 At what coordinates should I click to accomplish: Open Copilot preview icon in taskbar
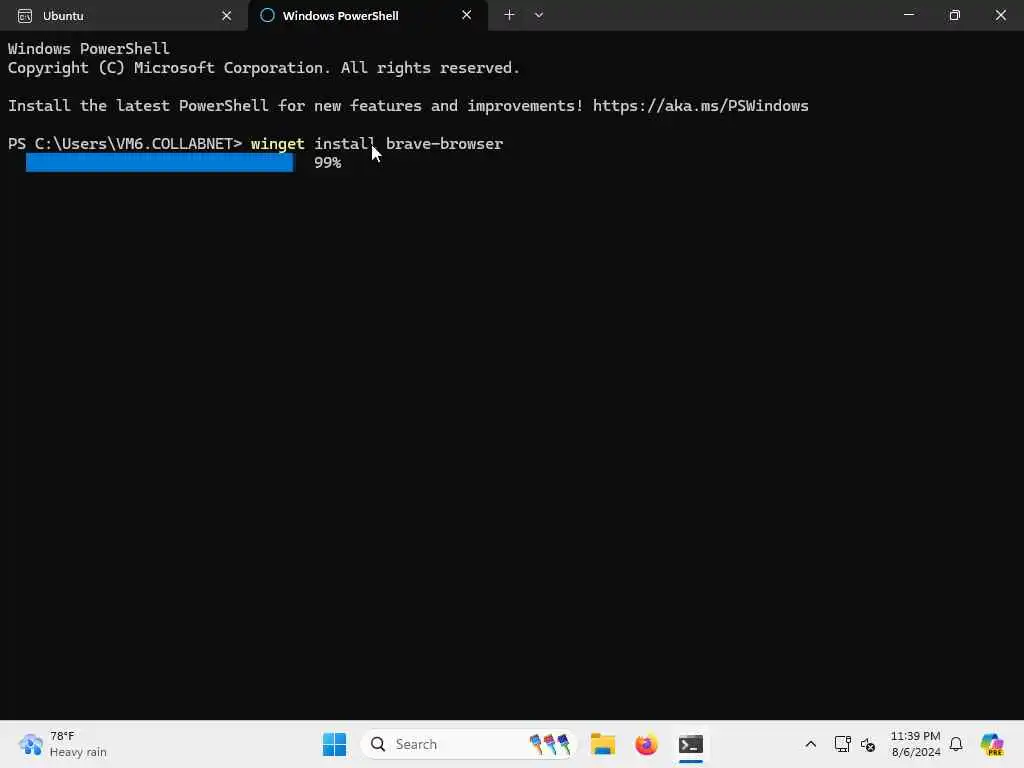[x=992, y=744]
